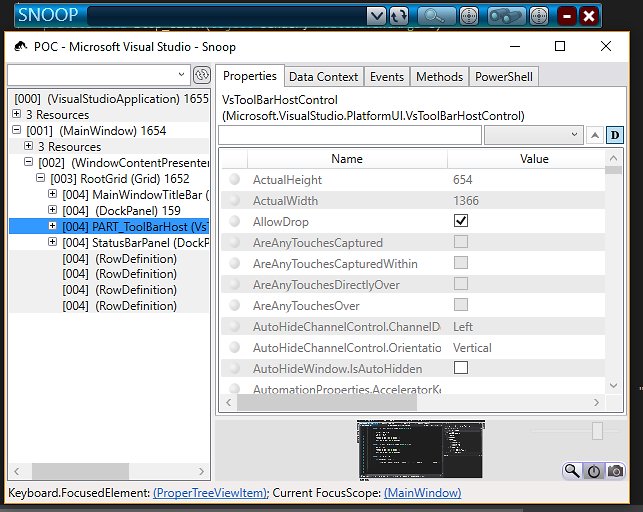This screenshot has height=512, width=643.
Task: Expand 3 Resources node under MainWindow
Action: (x=28, y=146)
